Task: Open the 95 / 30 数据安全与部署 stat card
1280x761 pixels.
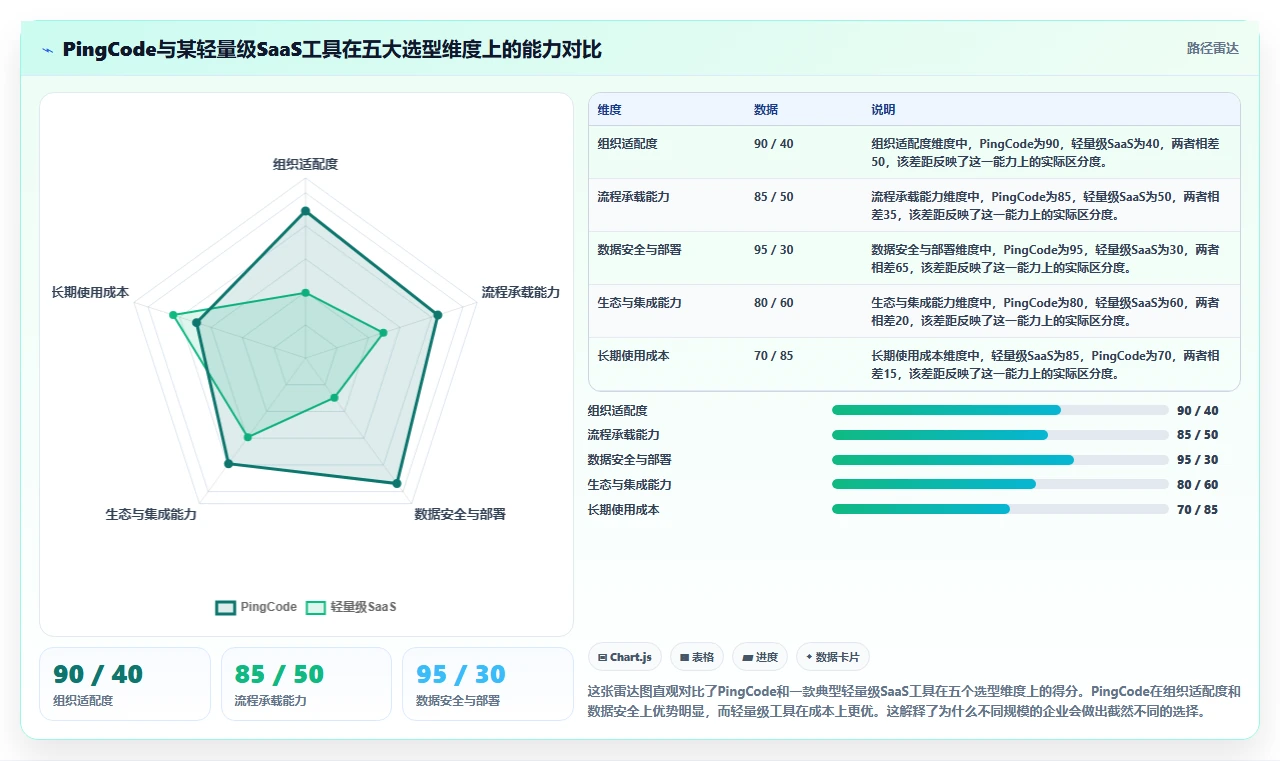Action: pos(488,684)
